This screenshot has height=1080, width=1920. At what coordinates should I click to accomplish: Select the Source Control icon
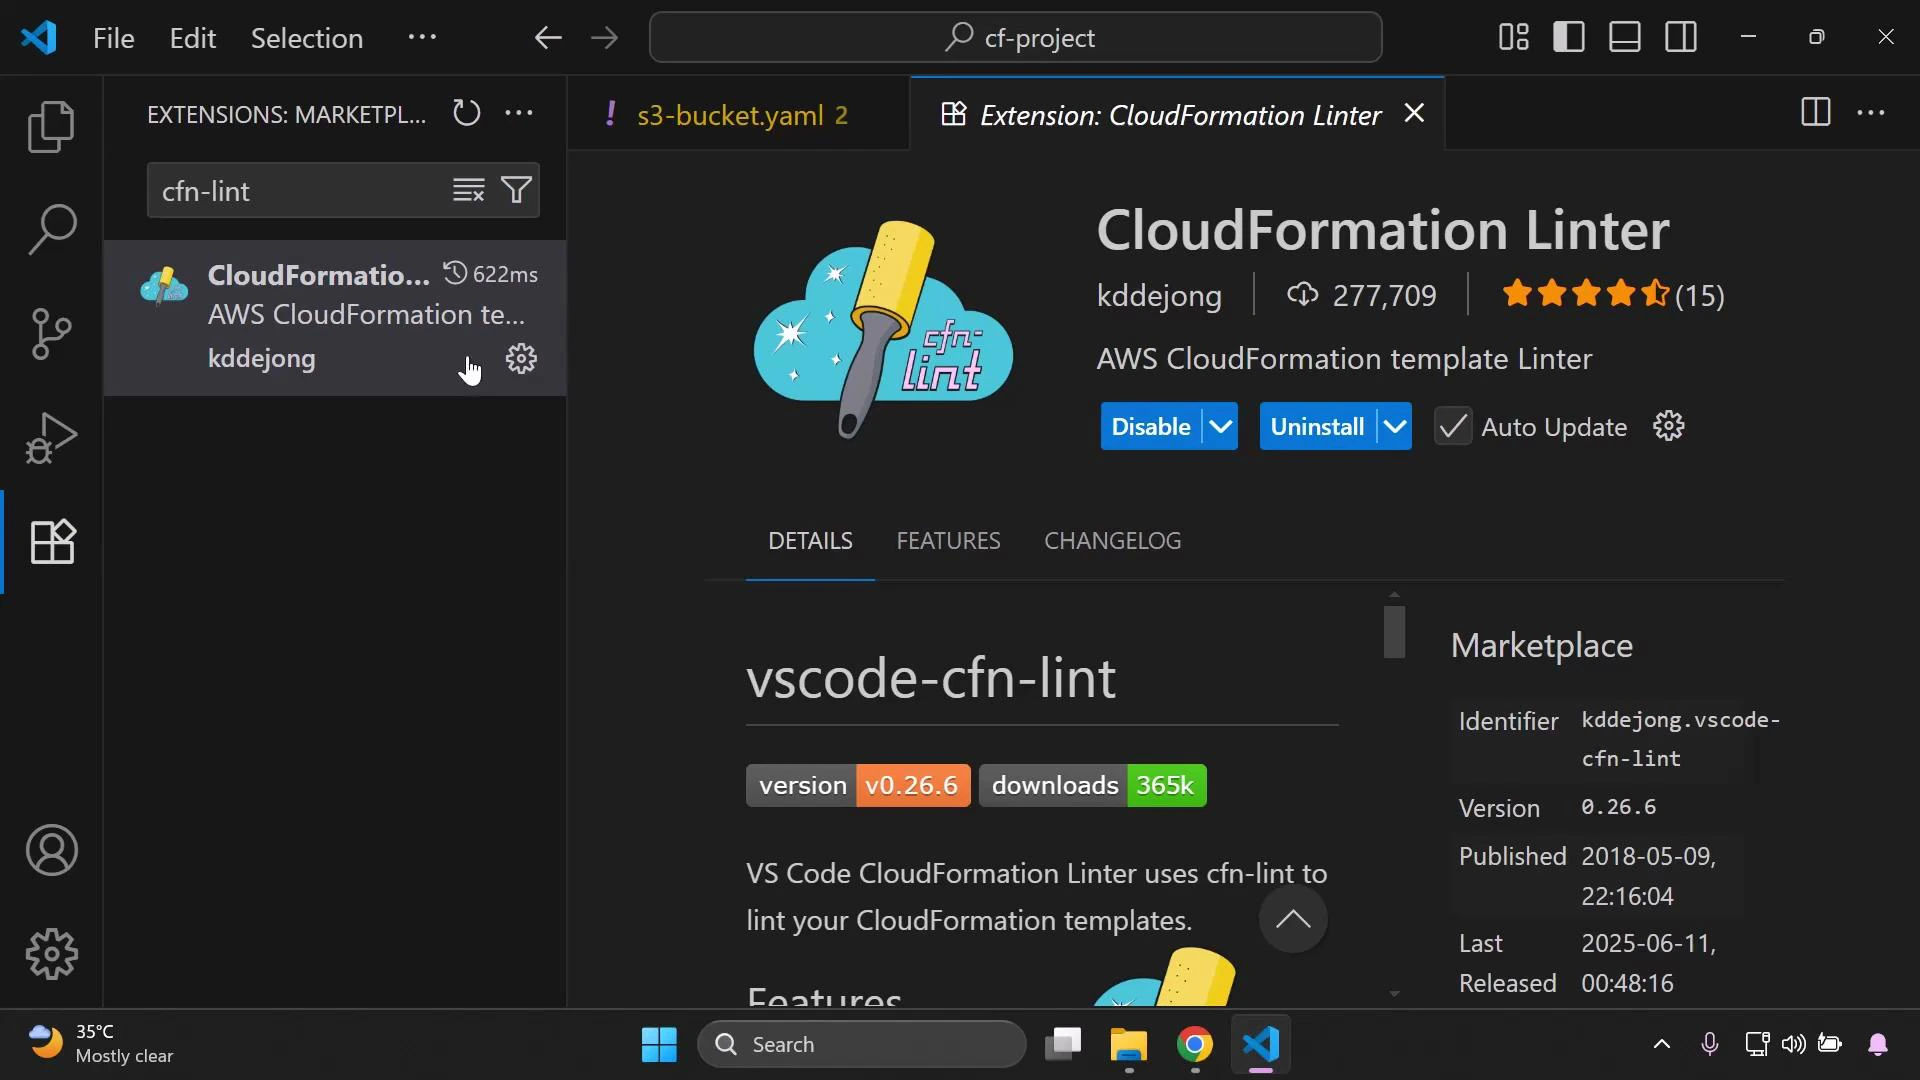point(51,333)
